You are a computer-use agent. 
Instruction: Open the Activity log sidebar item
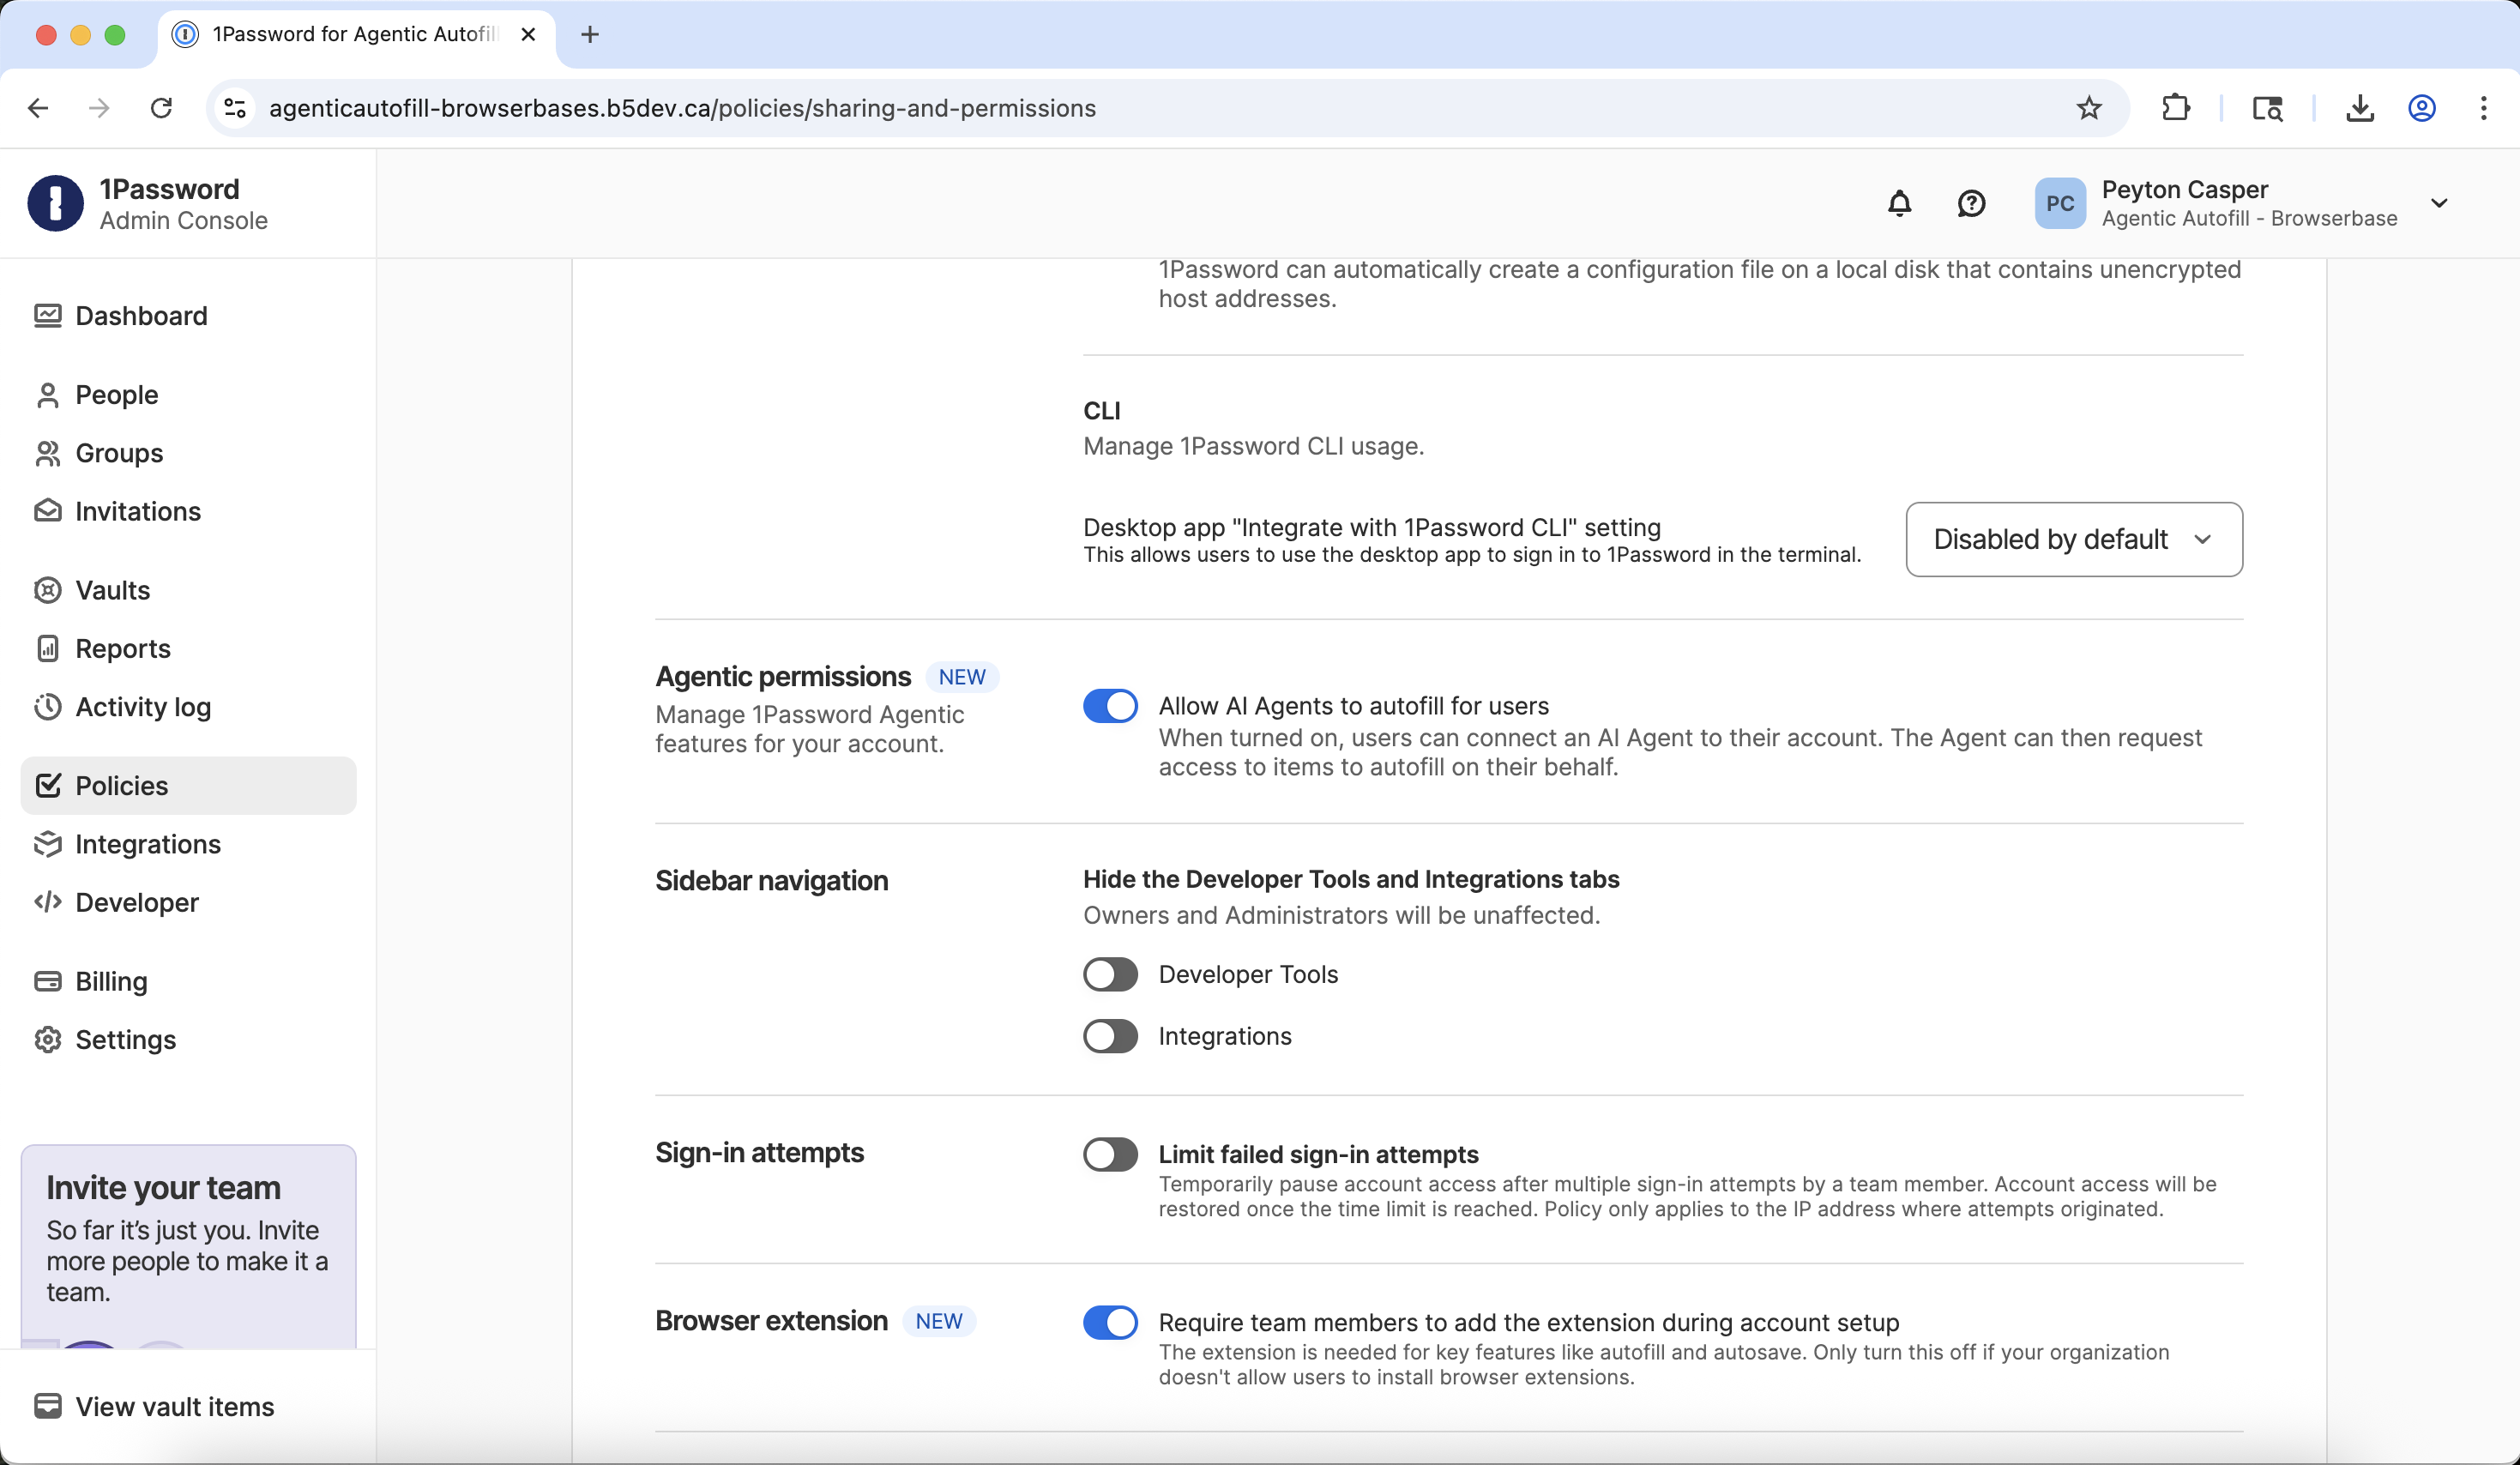pos(142,707)
